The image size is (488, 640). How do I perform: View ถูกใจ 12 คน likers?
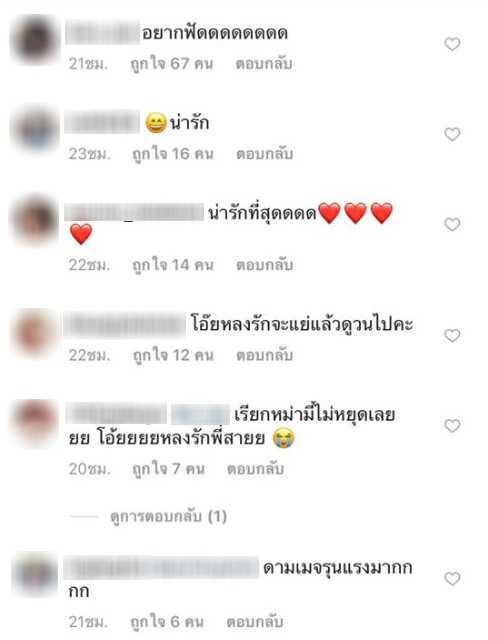173,356
